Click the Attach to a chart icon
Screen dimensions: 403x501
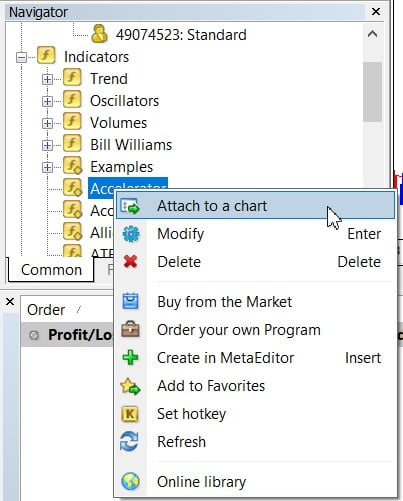(x=130, y=206)
